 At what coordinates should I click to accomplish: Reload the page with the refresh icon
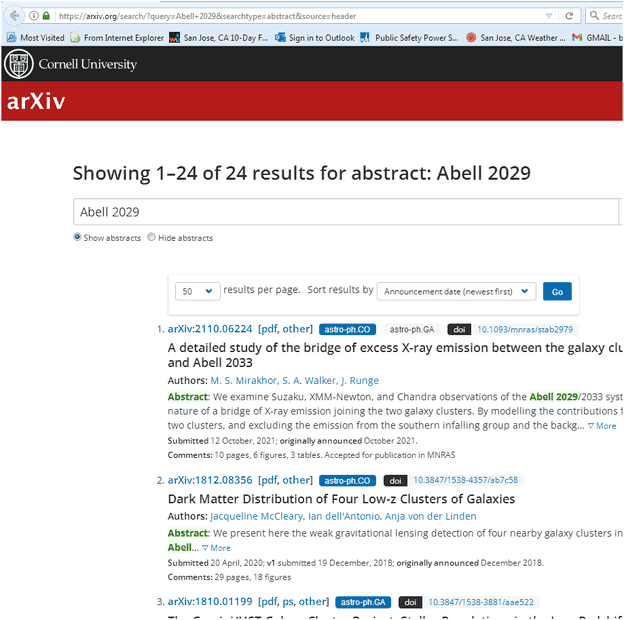pyautogui.click(x=569, y=16)
